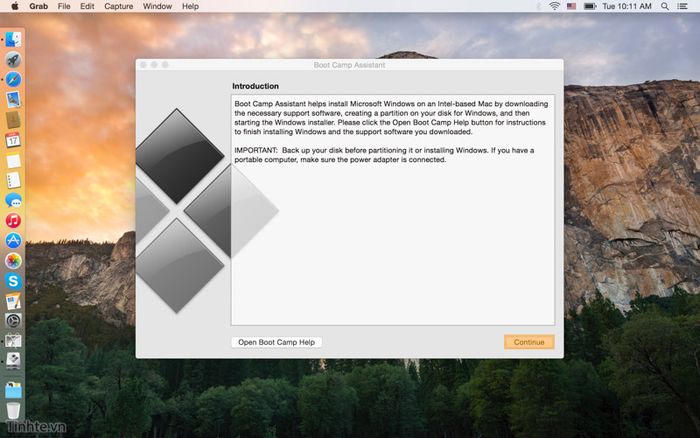700x438 pixels.
Task: Launch Skype from the dock
Action: click(13, 281)
